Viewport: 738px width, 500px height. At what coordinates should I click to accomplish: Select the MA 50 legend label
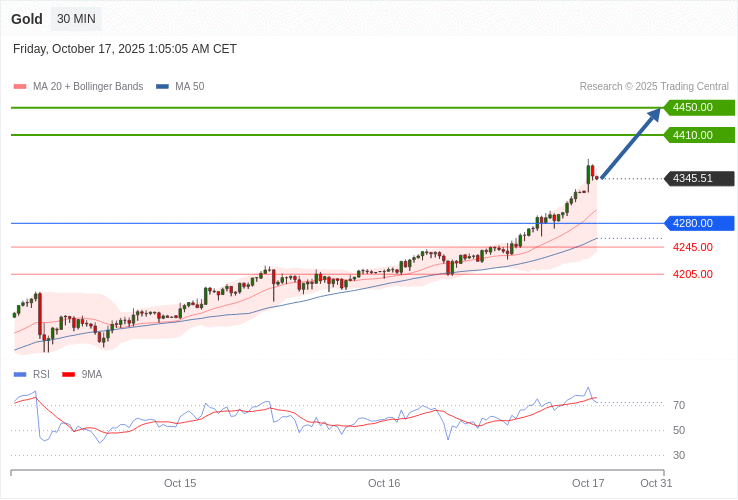coord(189,87)
